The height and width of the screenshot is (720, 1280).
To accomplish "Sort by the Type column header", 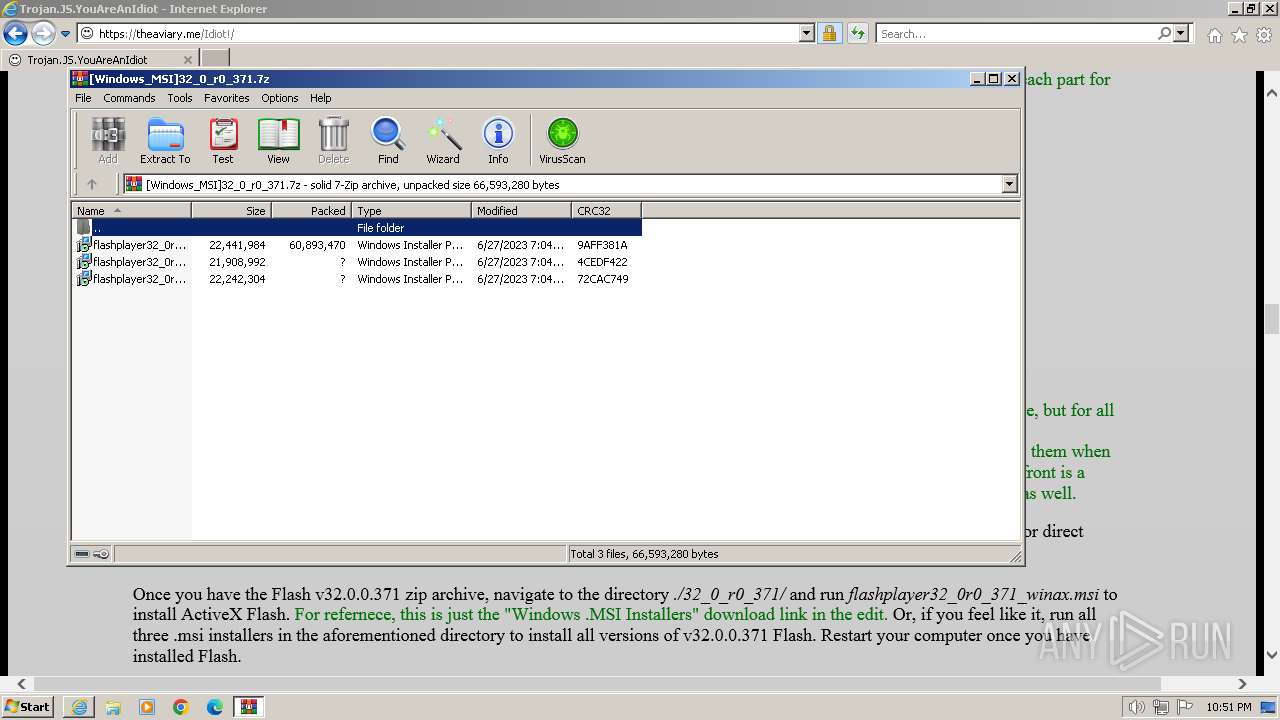I will (412, 210).
